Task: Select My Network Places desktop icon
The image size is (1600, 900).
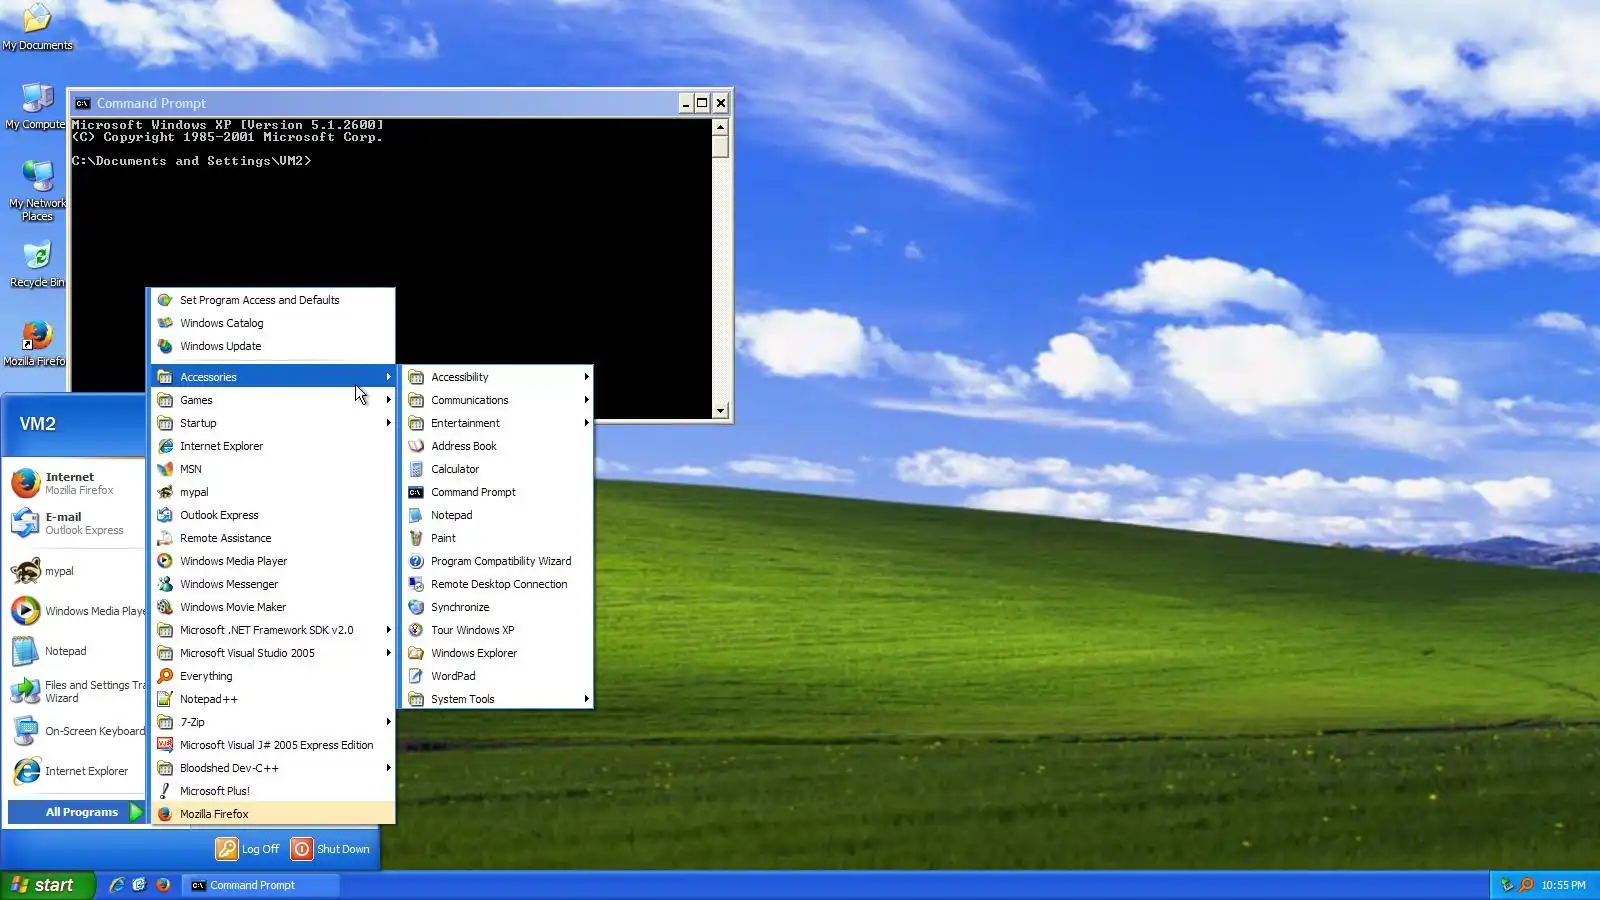Action: (37, 190)
